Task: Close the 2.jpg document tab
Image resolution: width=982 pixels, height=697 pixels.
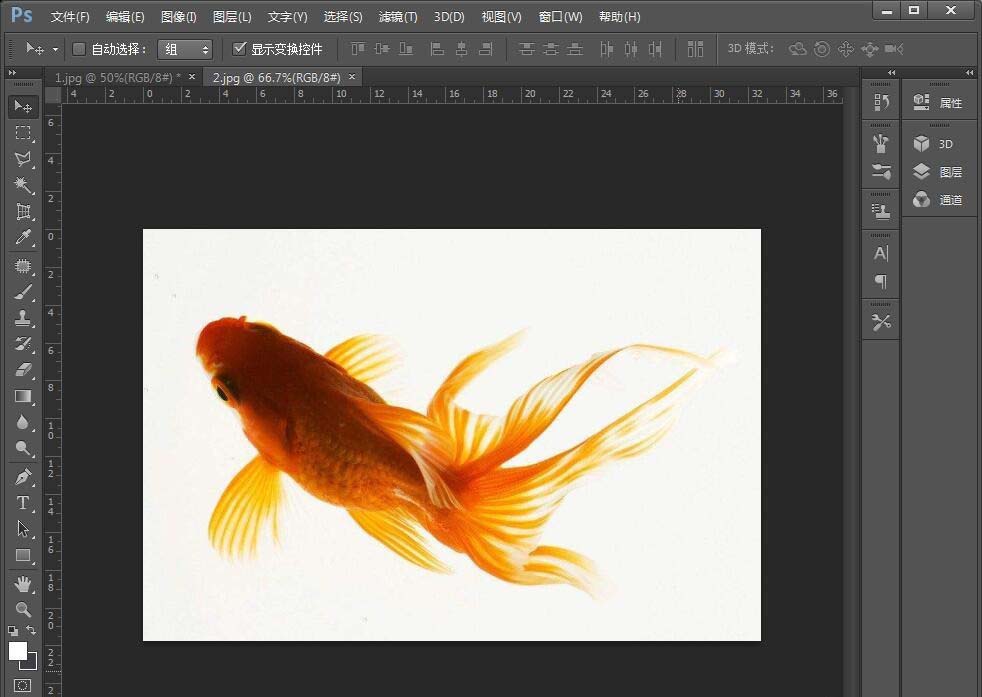Action: pos(352,76)
